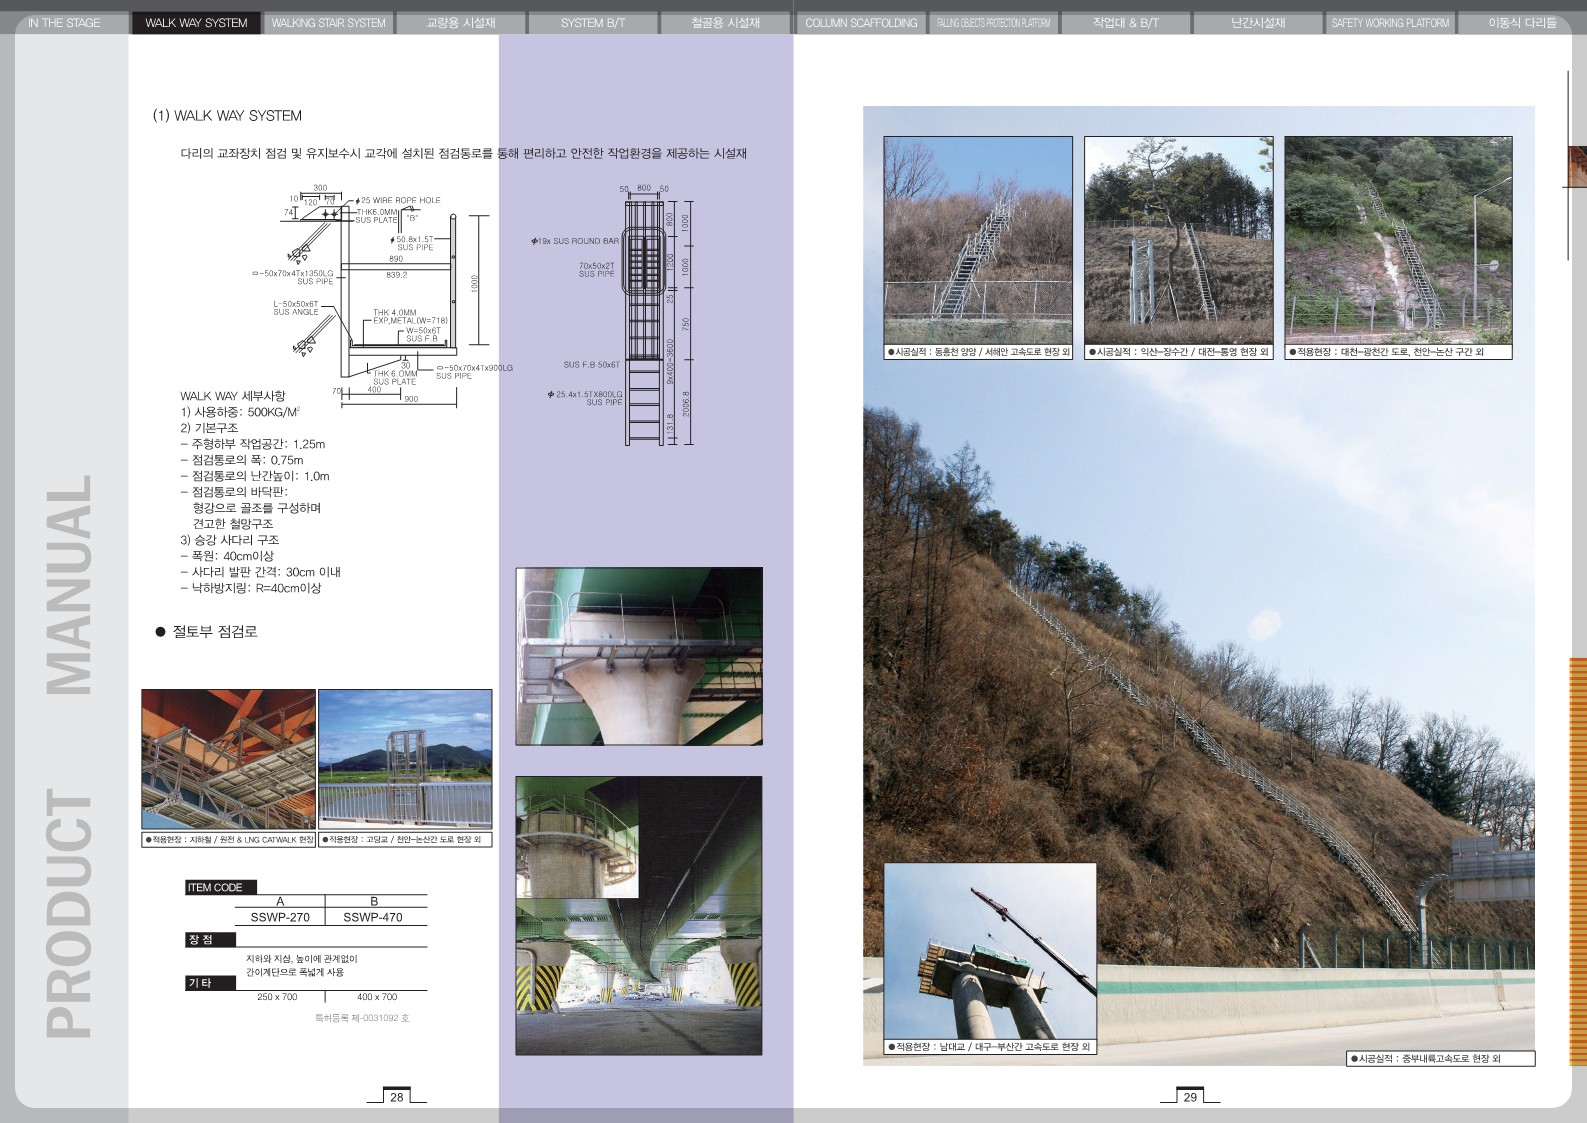This screenshot has height=1123, width=1587.
Task: Click the 지하철 / 원전 & LNG CATWALK caption
Action: (229, 840)
